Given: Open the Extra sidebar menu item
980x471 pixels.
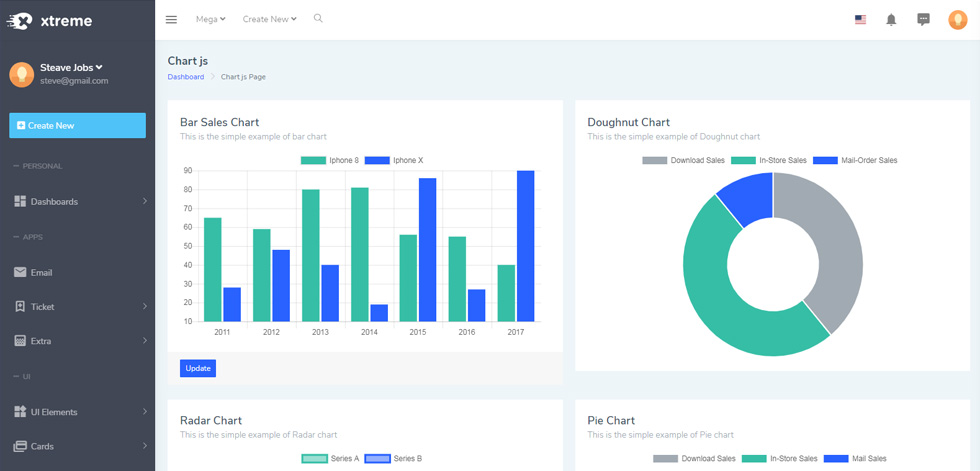Looking at the screenshot, I should 78,341.
